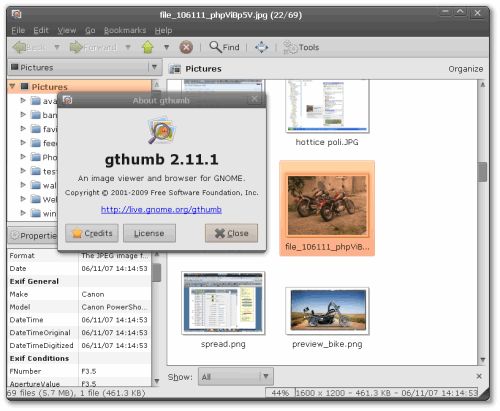Select the 'We' folder icon
Image resolution: width=500 pixels, height=411 pixels.
click(x=36, y=199)
